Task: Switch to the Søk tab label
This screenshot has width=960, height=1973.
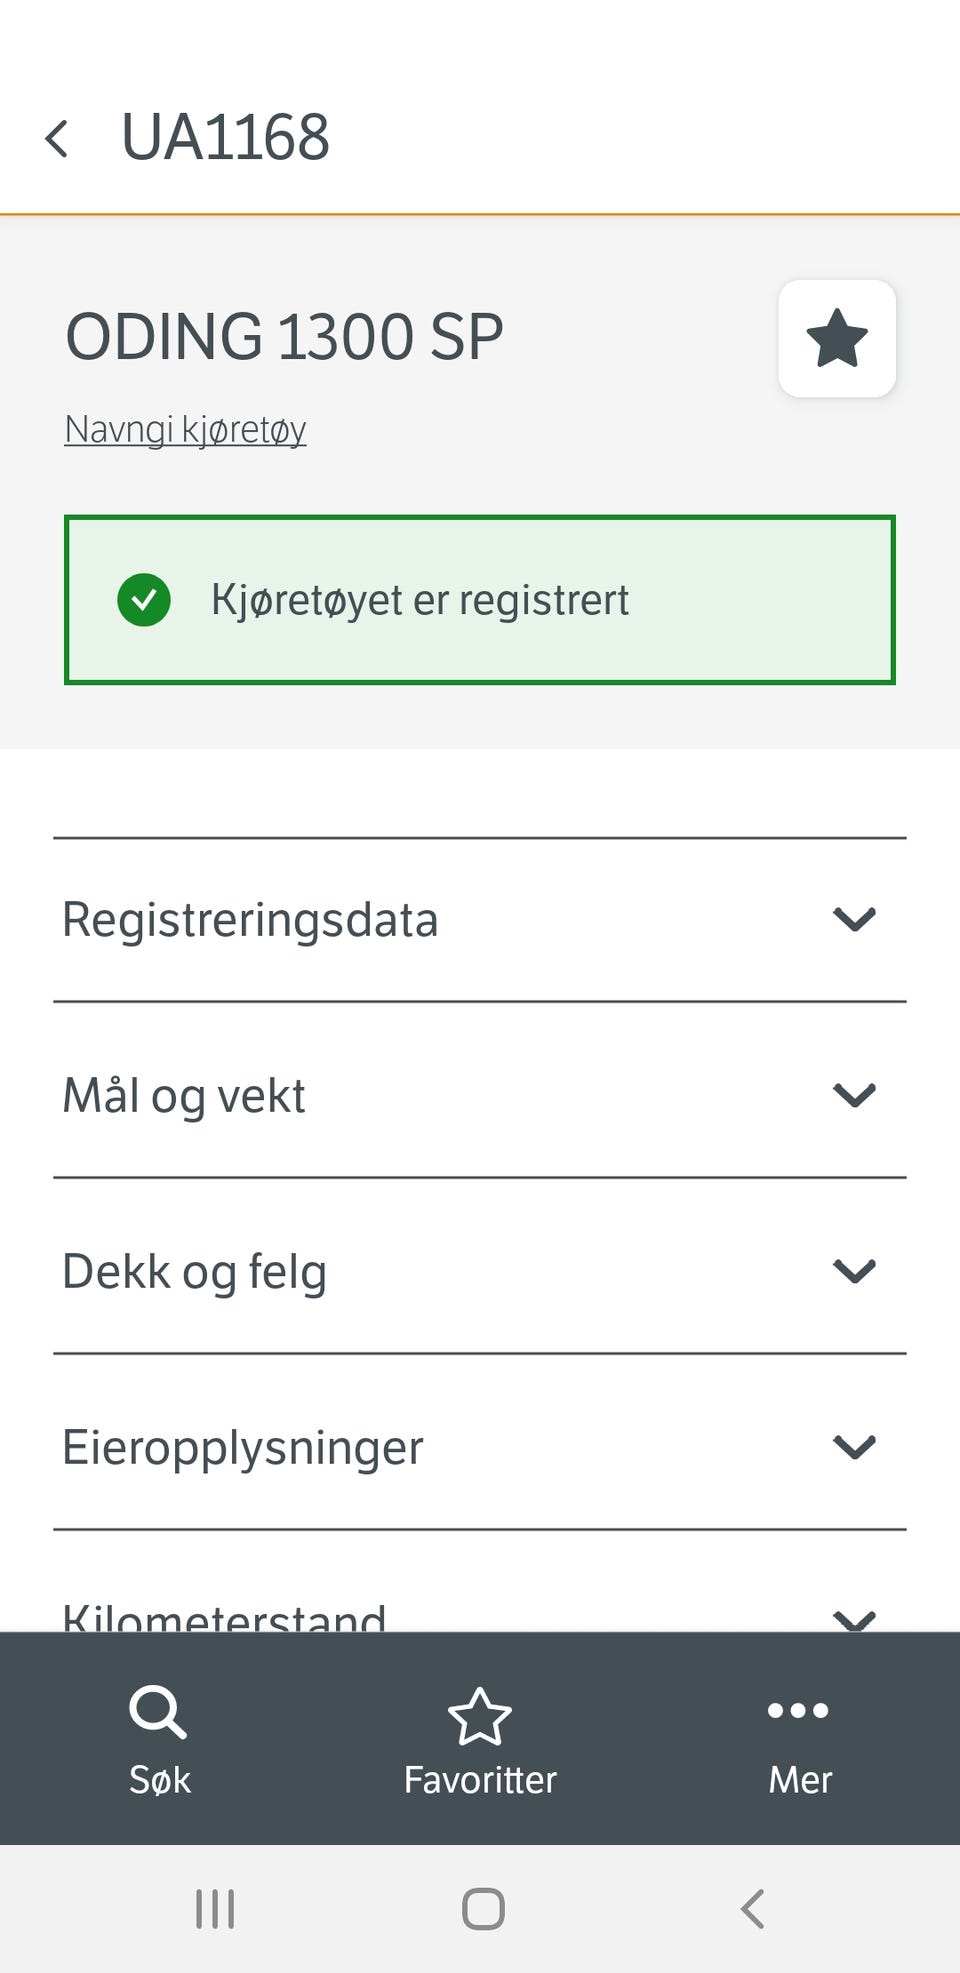Action: click(x=160, y=1780)
